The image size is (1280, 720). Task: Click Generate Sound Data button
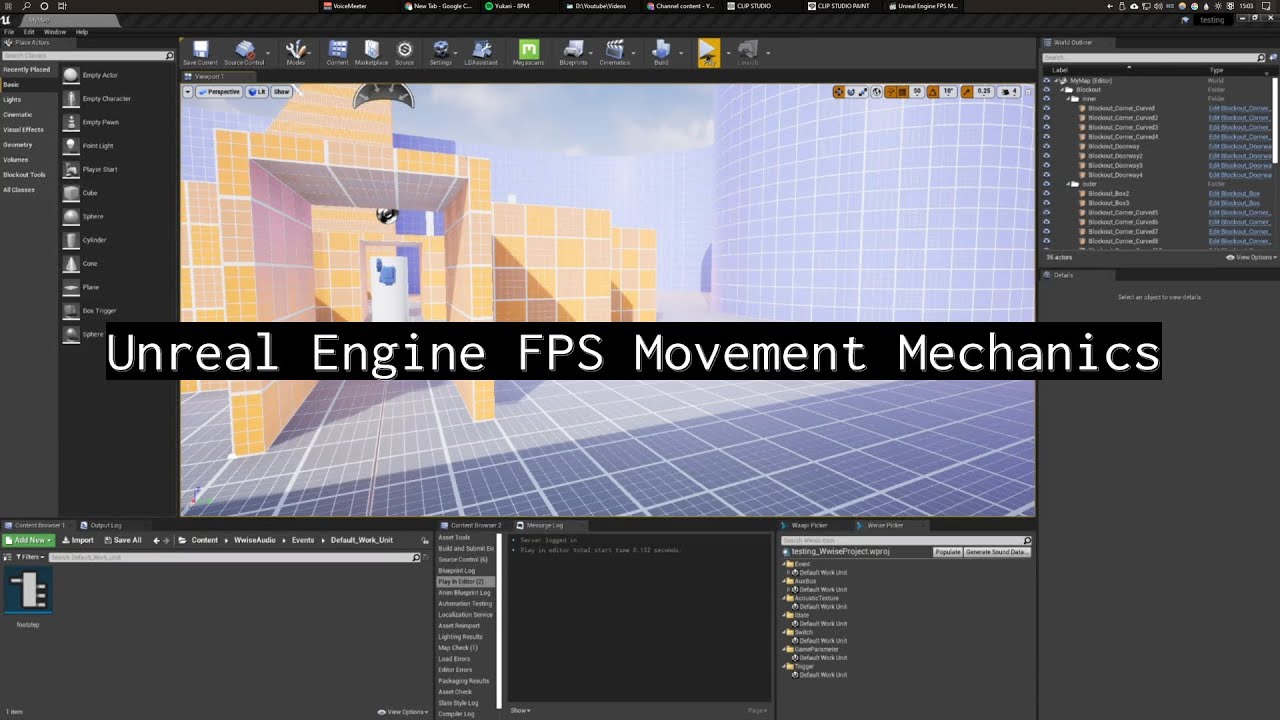coord(997,552)
